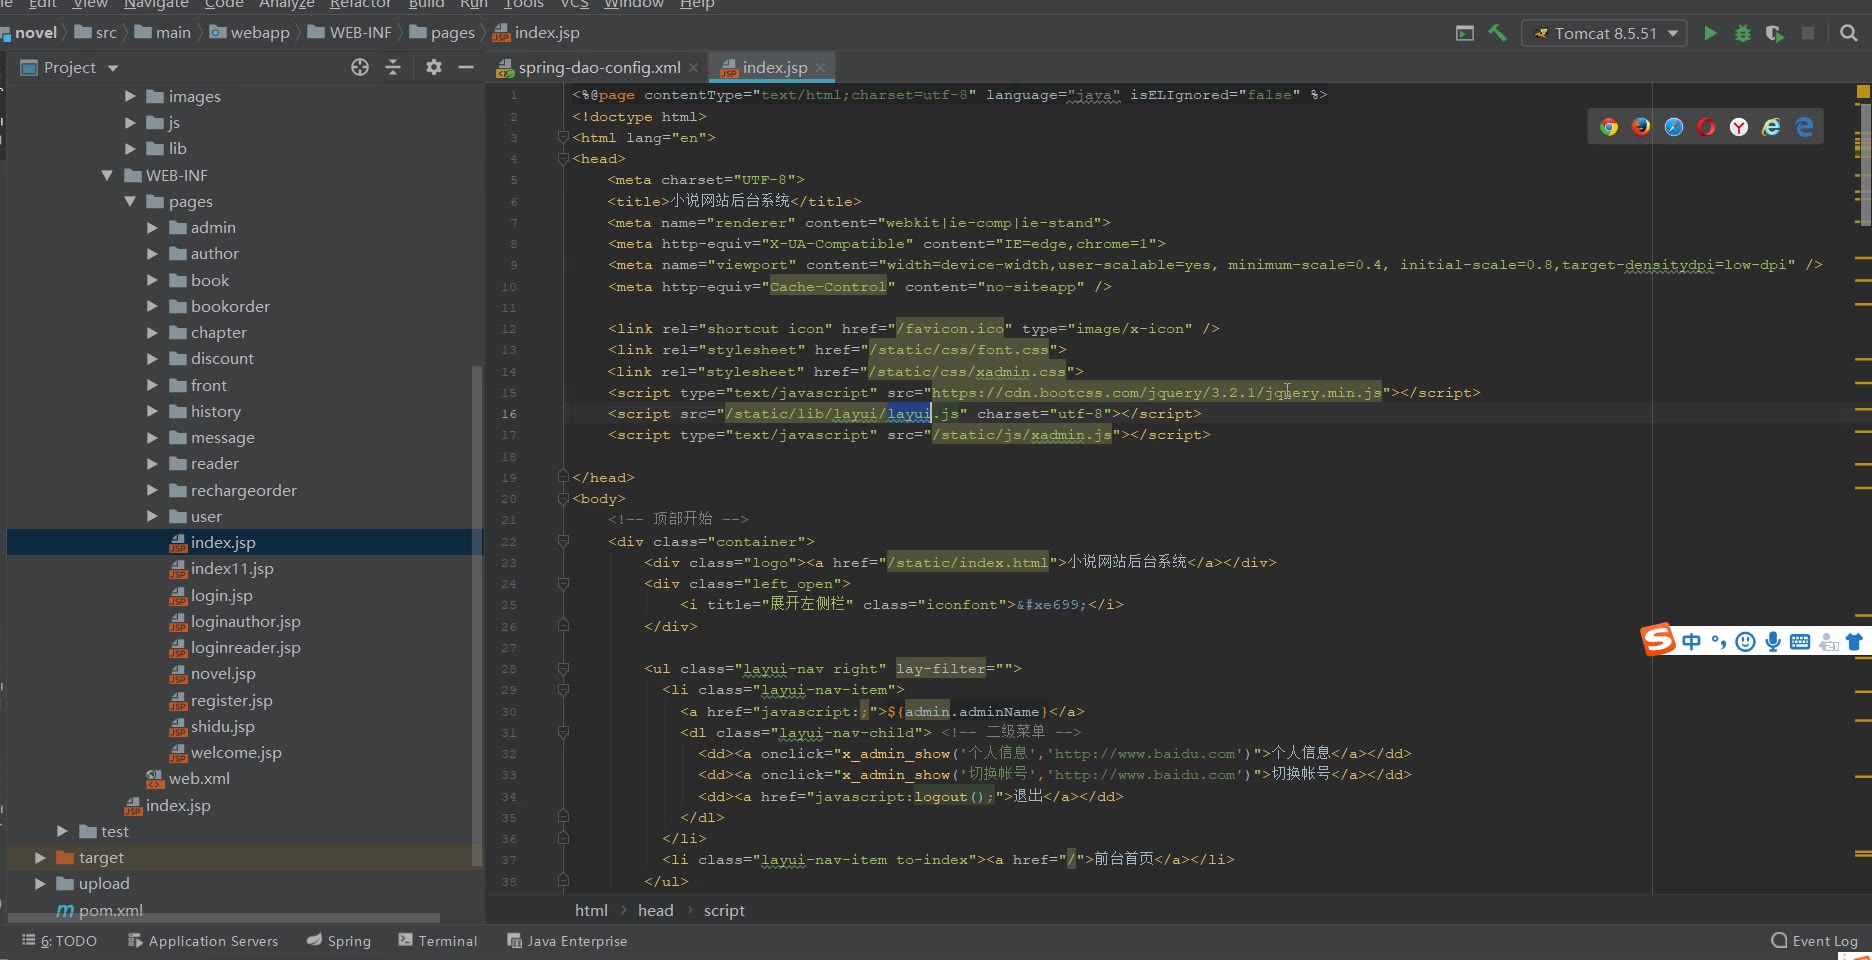This screenshot has width=1872, height=960.
Task: Activate Sogou voice input microphone
Action: tap(1773, 642)
